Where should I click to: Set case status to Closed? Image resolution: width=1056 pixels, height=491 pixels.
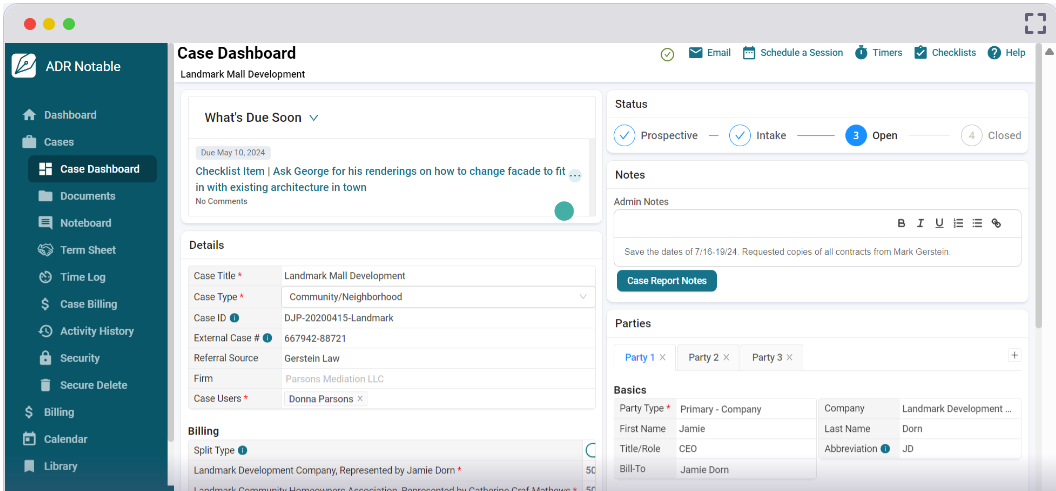[971, 136]
